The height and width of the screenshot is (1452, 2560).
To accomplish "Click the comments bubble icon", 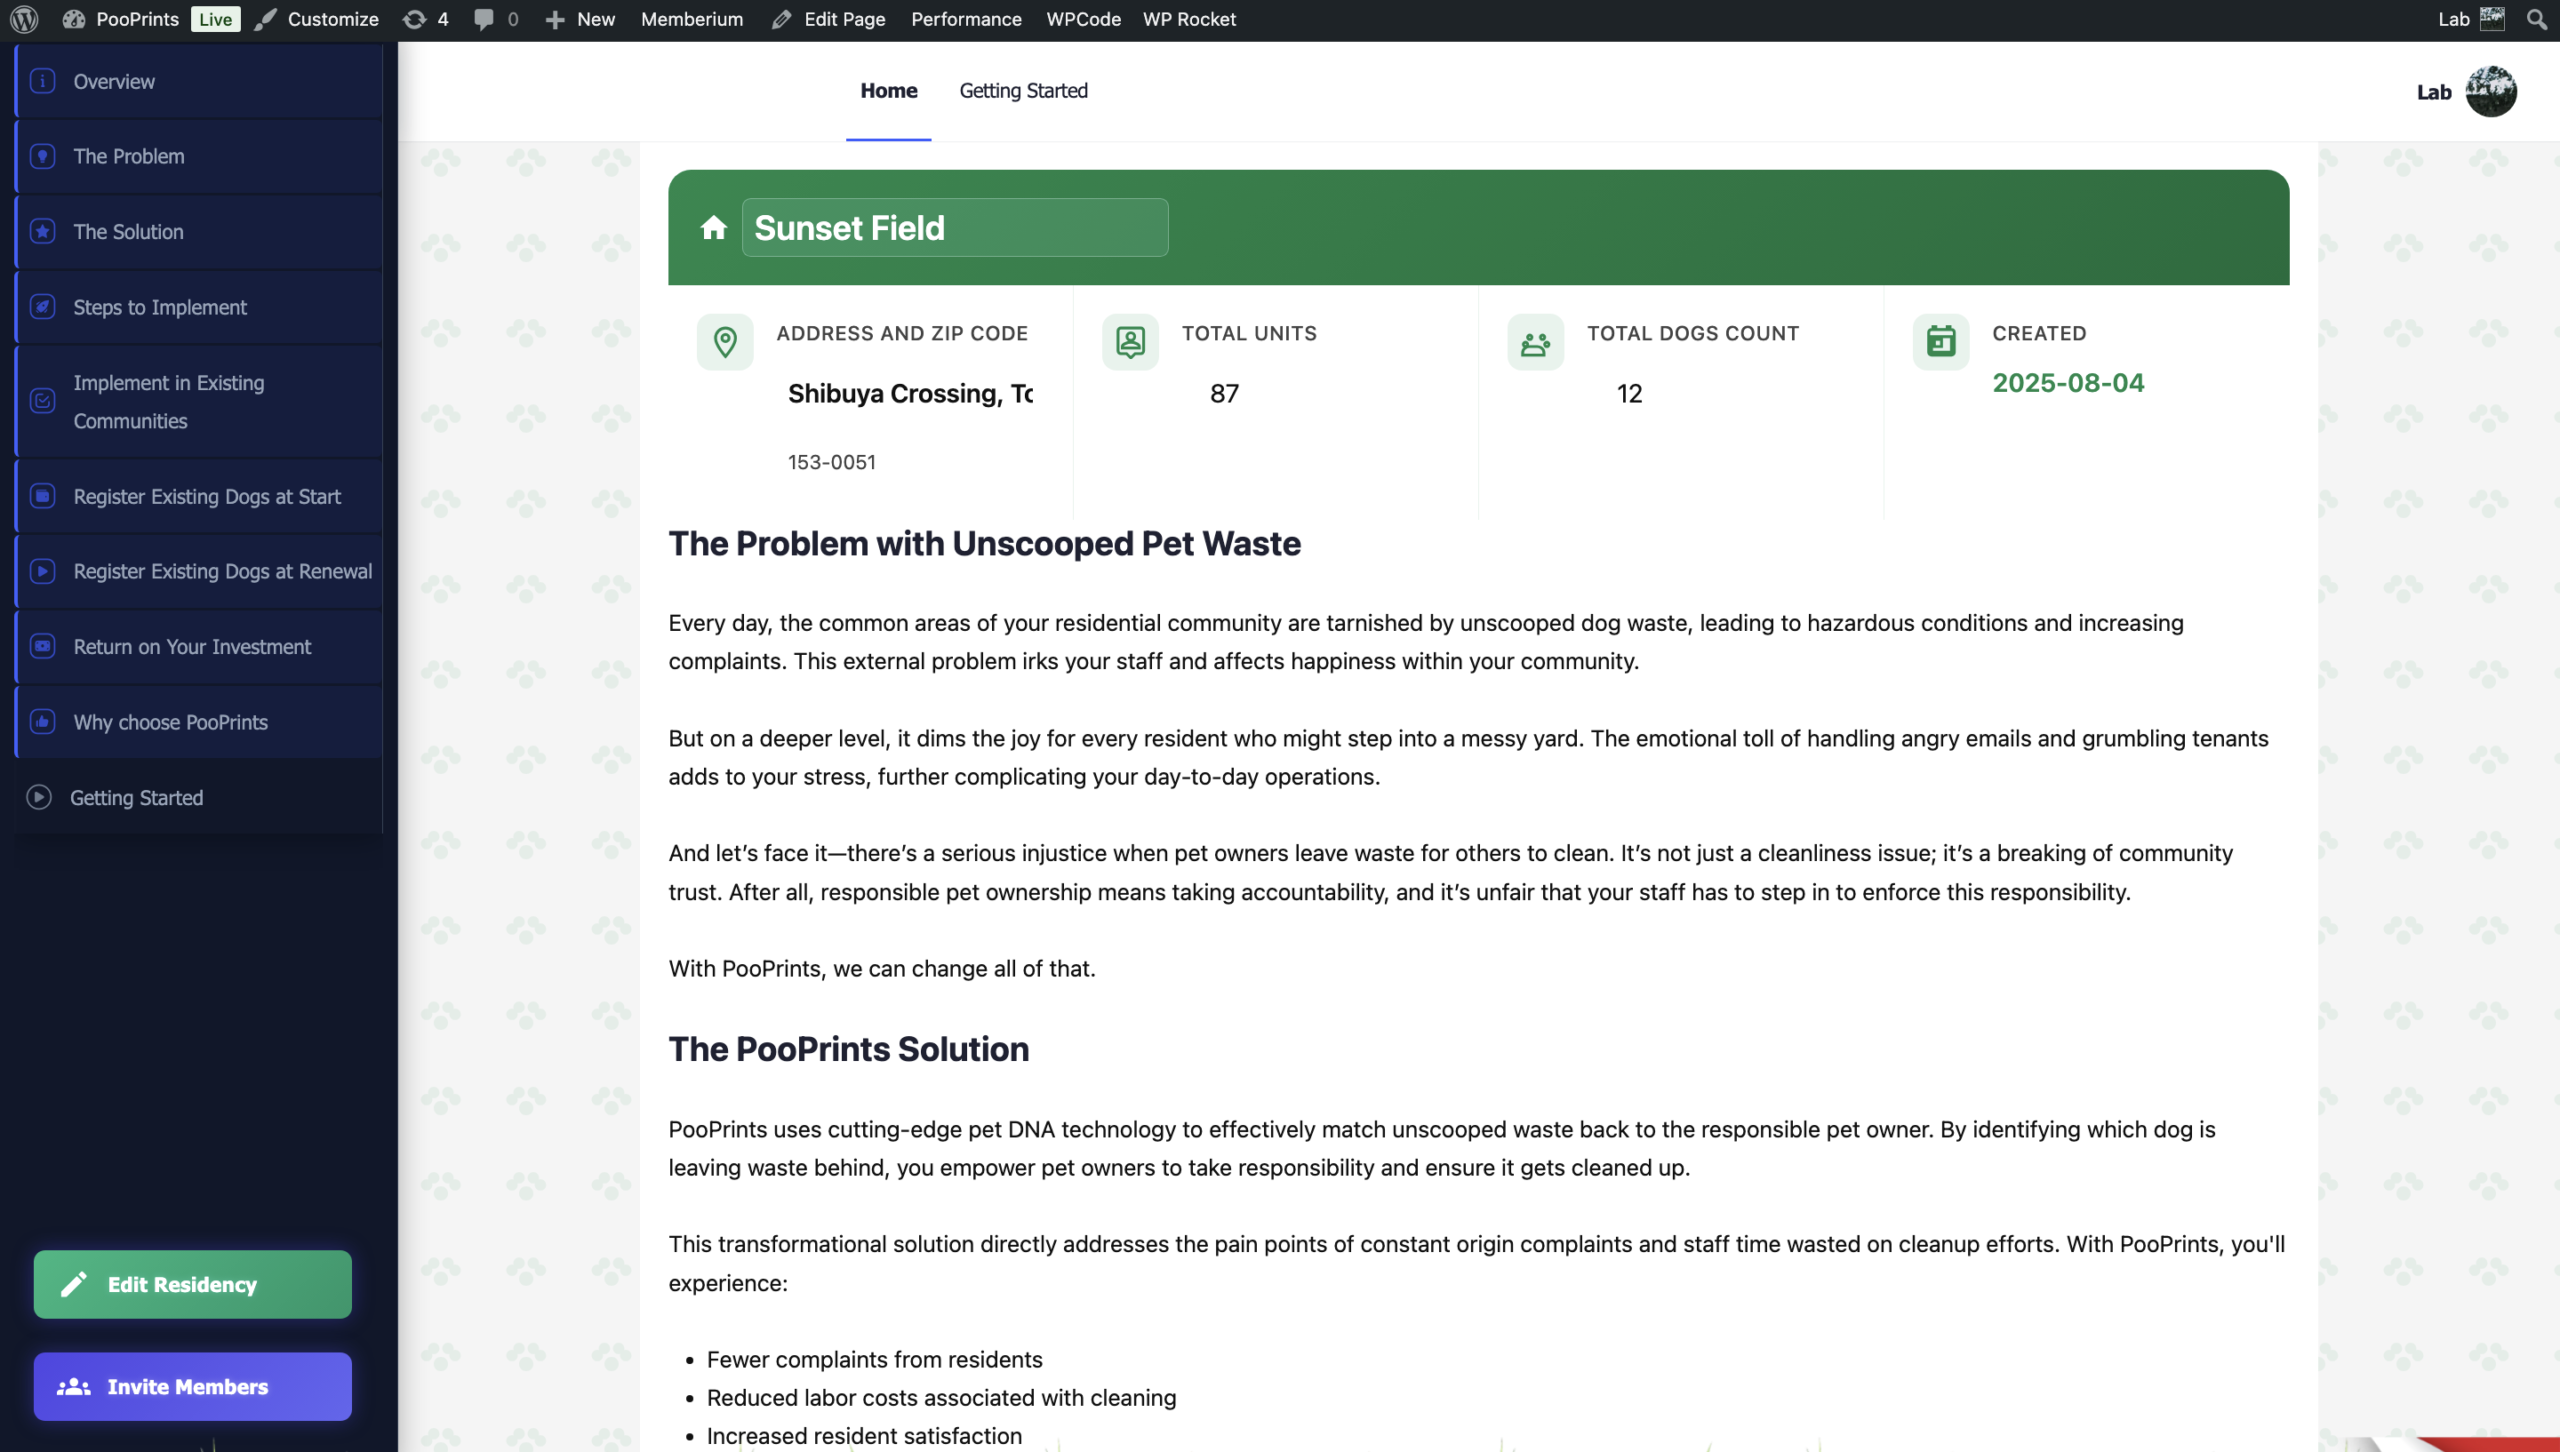I will tap(484, 19).
